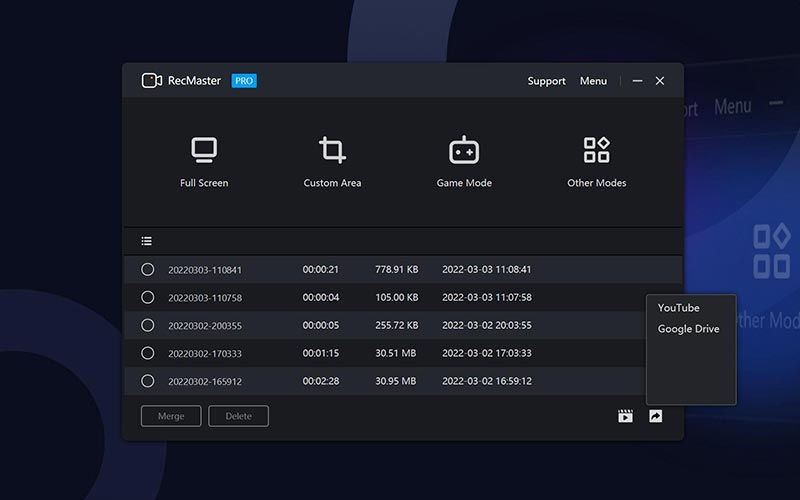Click file name 20220302-200355
The image size is (800, 500).
[x=205, y=326]
